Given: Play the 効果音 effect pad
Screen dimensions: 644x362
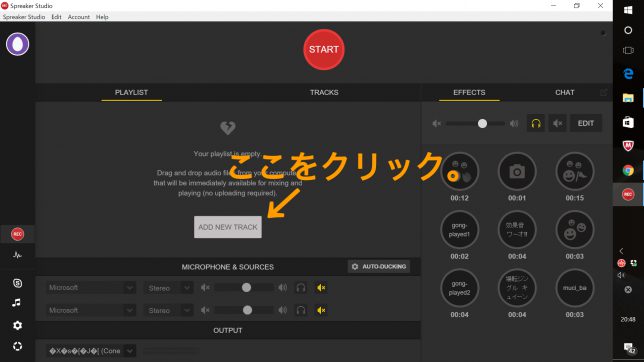Looking at the screenshot, I should (517, 230).
